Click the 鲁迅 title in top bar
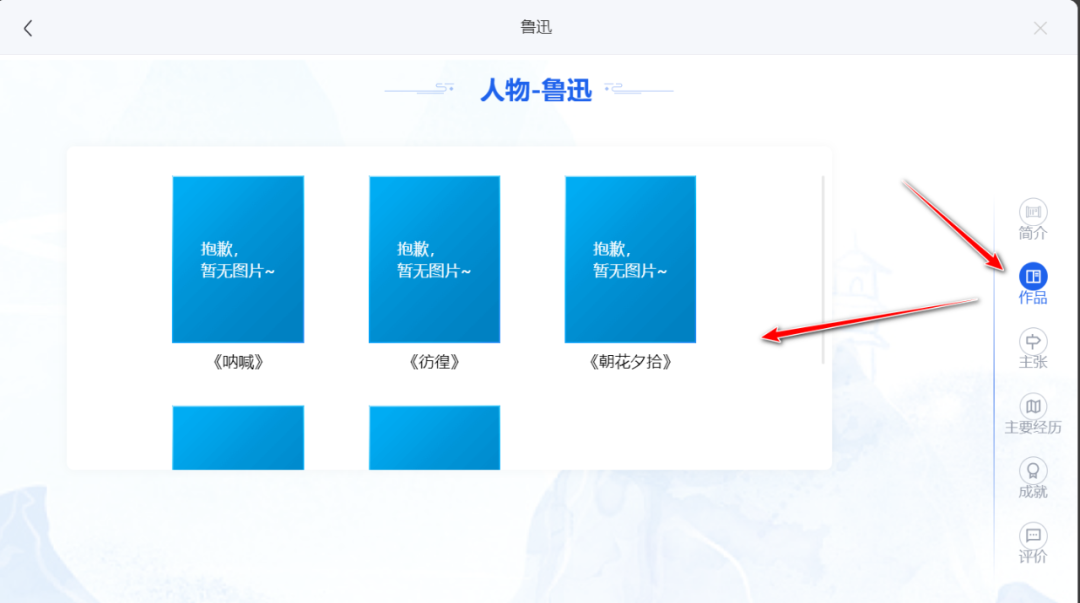Viewport: 1080px width, 603px height. pyautogui.click(x=538, y=27)
